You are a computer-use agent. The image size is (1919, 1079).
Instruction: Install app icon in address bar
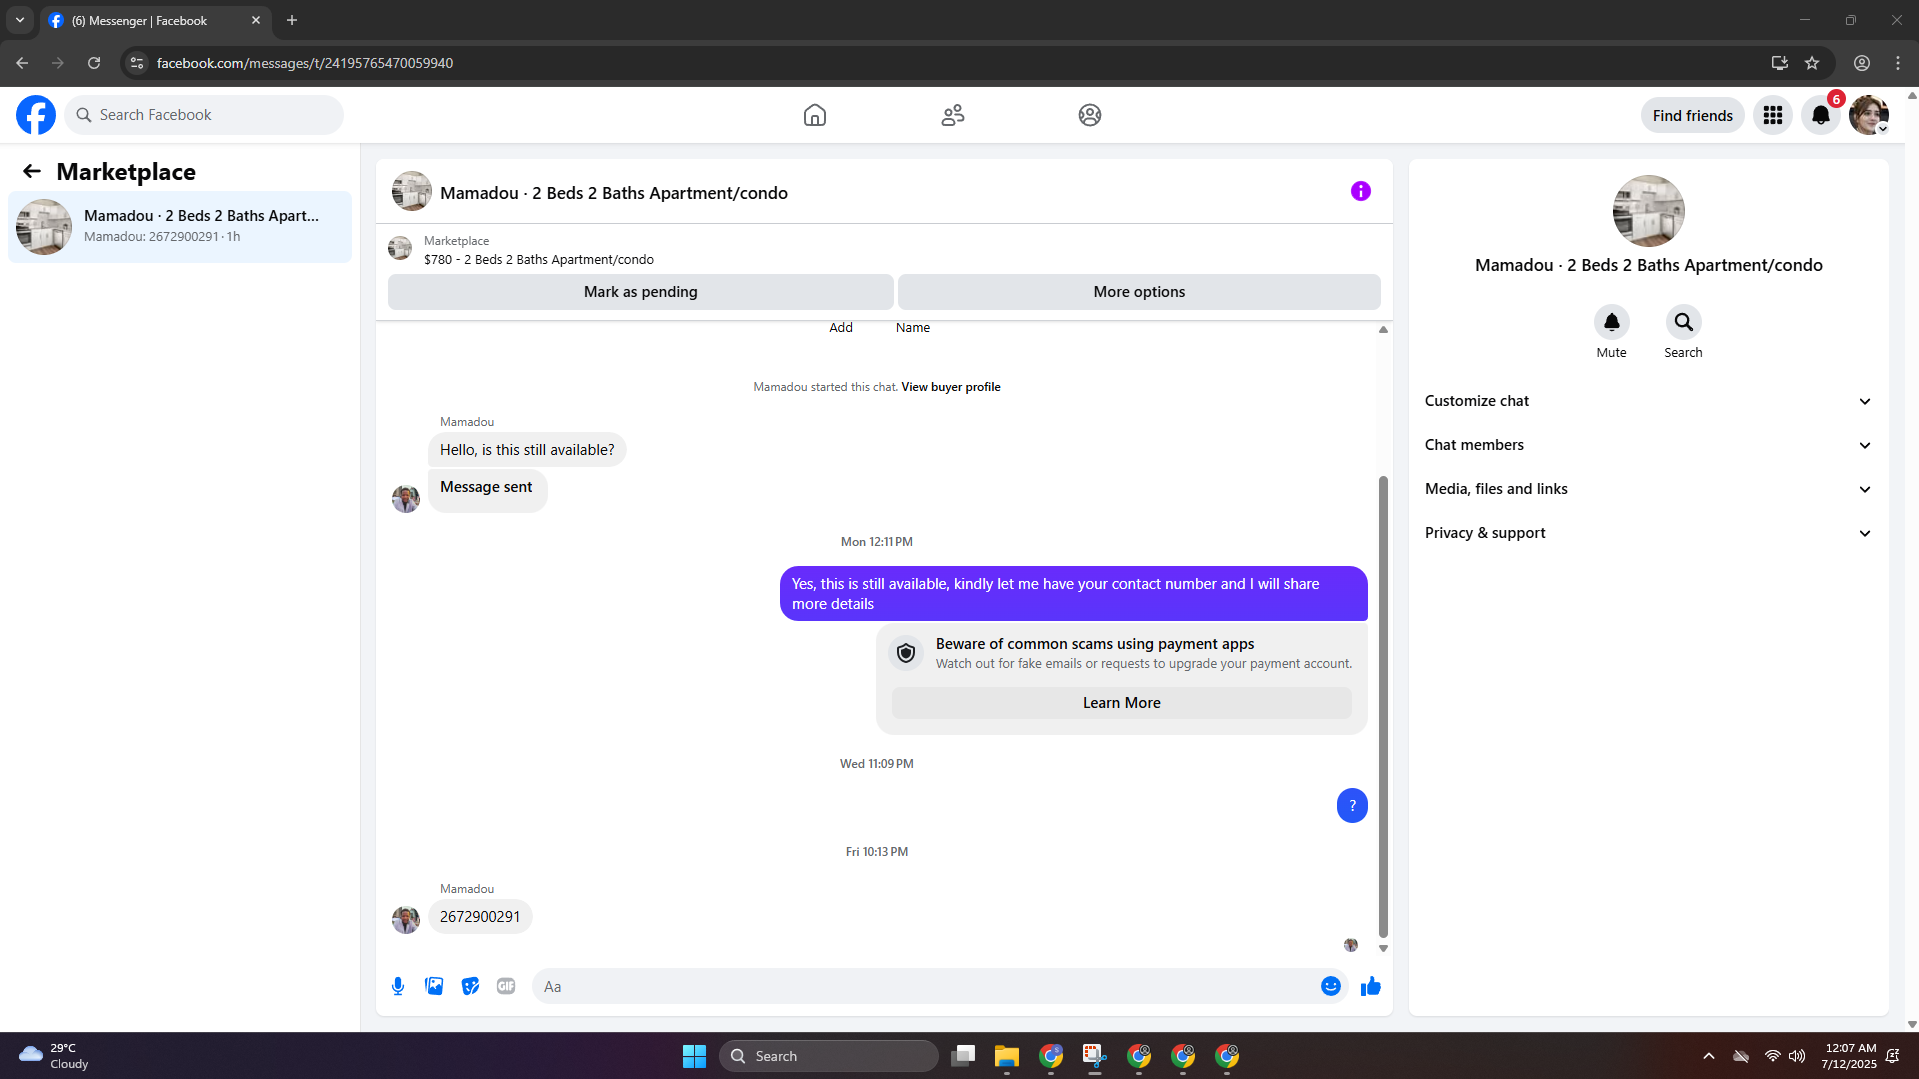pos(1779,63)
